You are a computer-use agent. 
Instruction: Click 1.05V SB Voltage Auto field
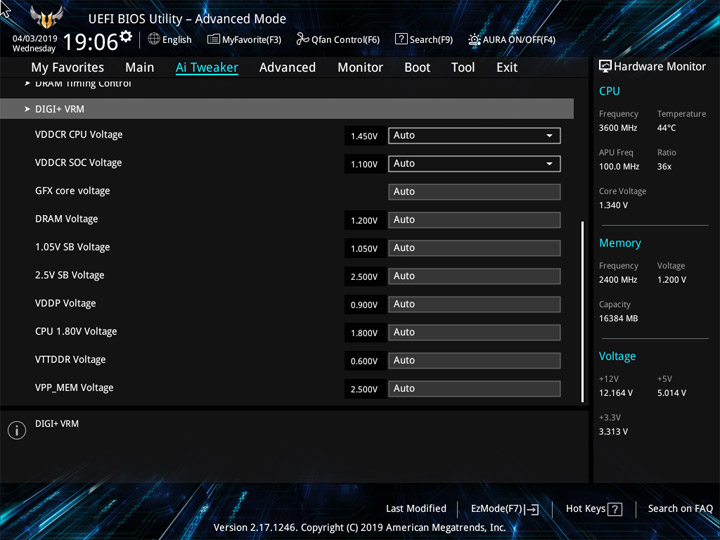point(474,248)
